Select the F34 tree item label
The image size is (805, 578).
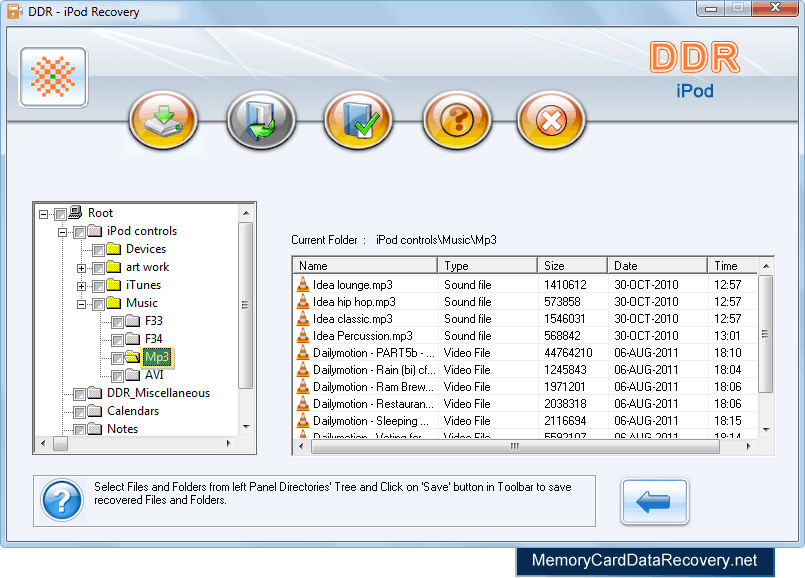(154, 339)
